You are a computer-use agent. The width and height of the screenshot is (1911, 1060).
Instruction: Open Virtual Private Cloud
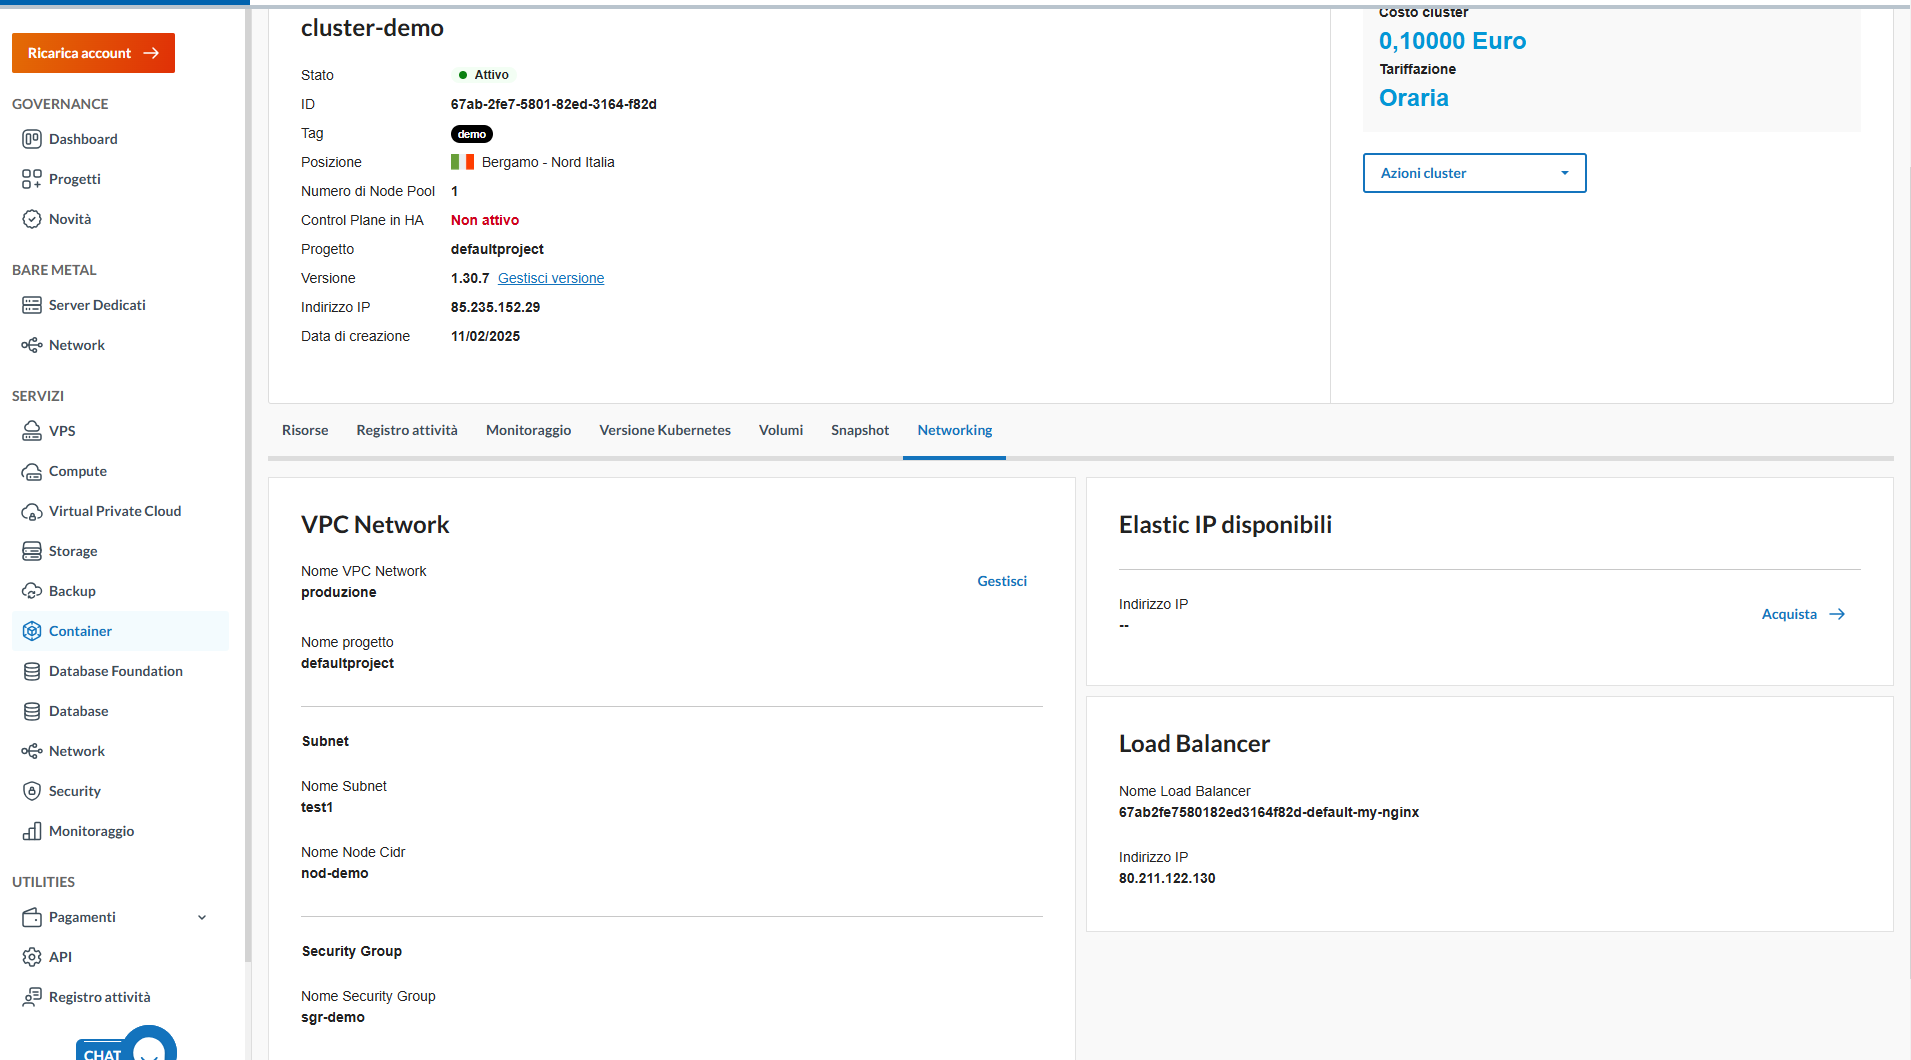(x=114, y=511)
